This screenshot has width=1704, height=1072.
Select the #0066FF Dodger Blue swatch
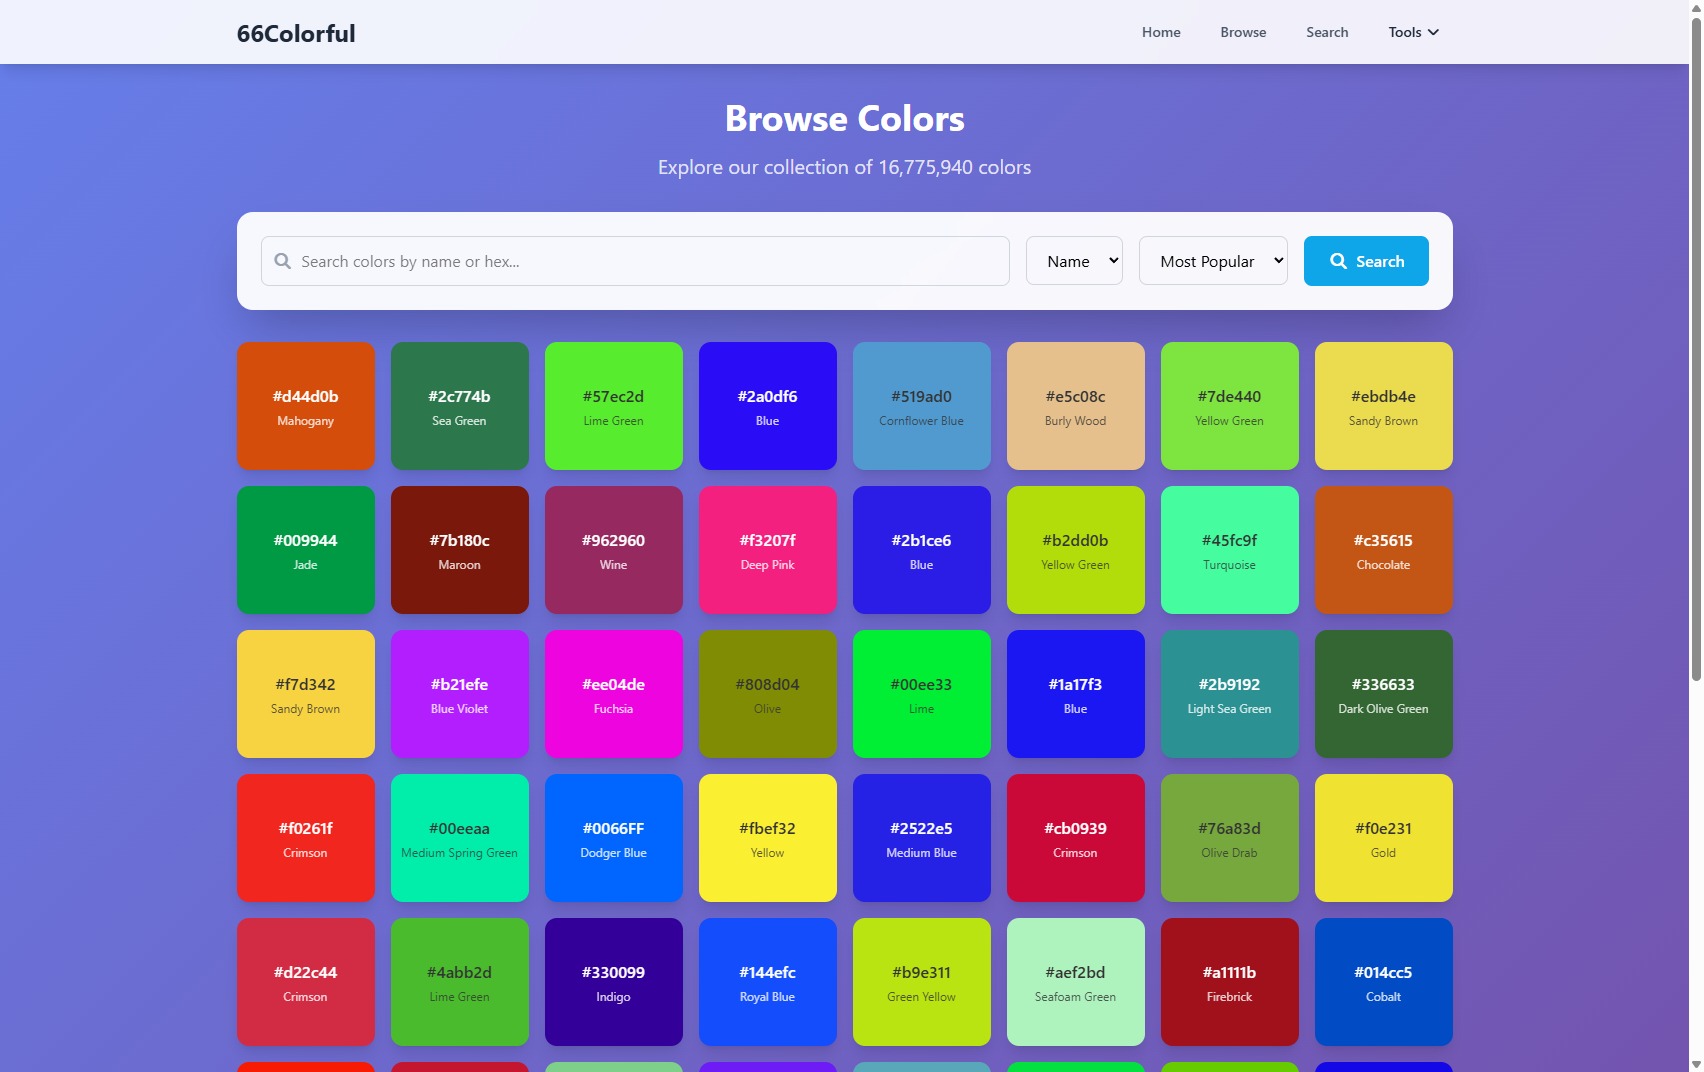[x=614, y=838]
